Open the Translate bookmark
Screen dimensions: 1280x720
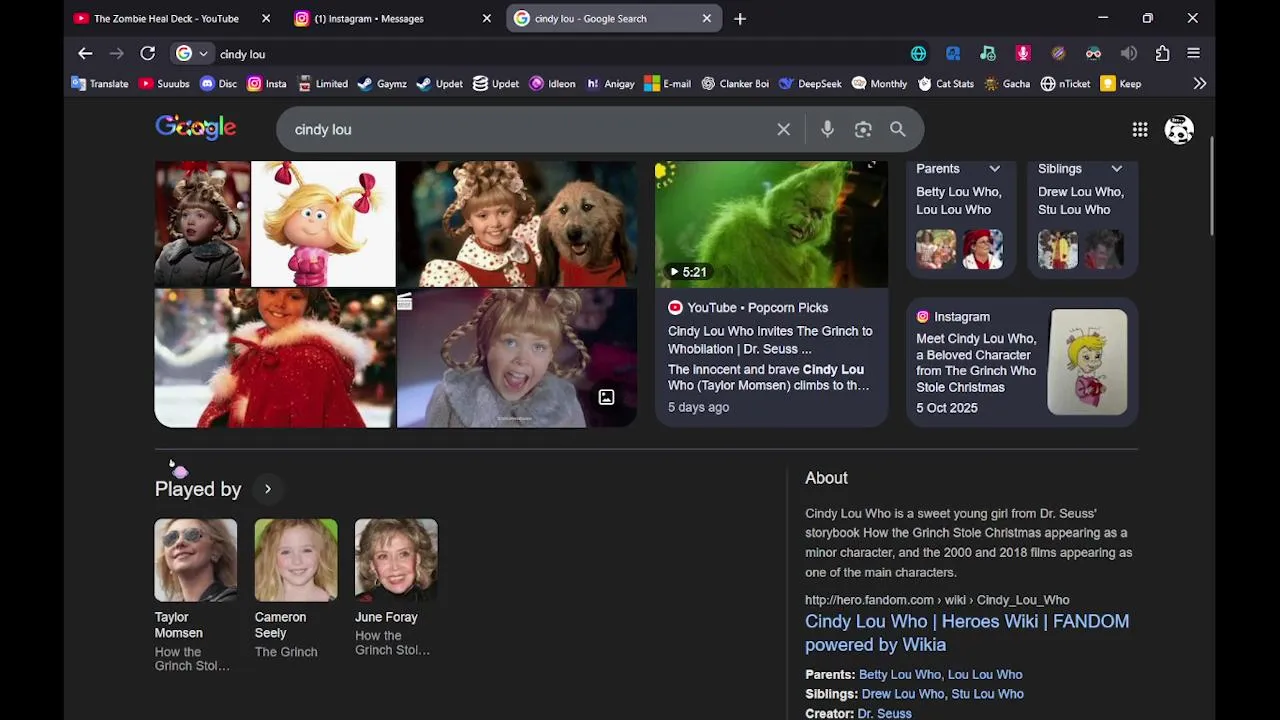coord(100,84)
